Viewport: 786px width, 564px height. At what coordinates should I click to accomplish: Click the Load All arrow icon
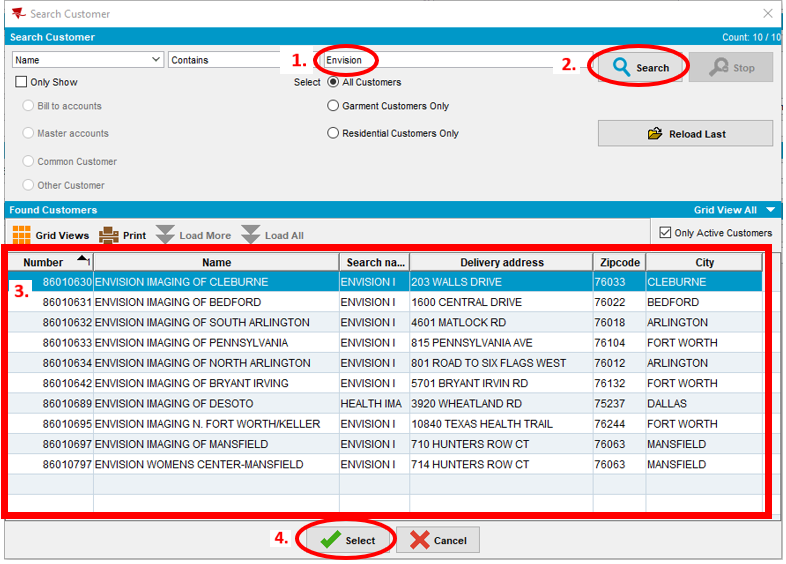coord(251,236)
